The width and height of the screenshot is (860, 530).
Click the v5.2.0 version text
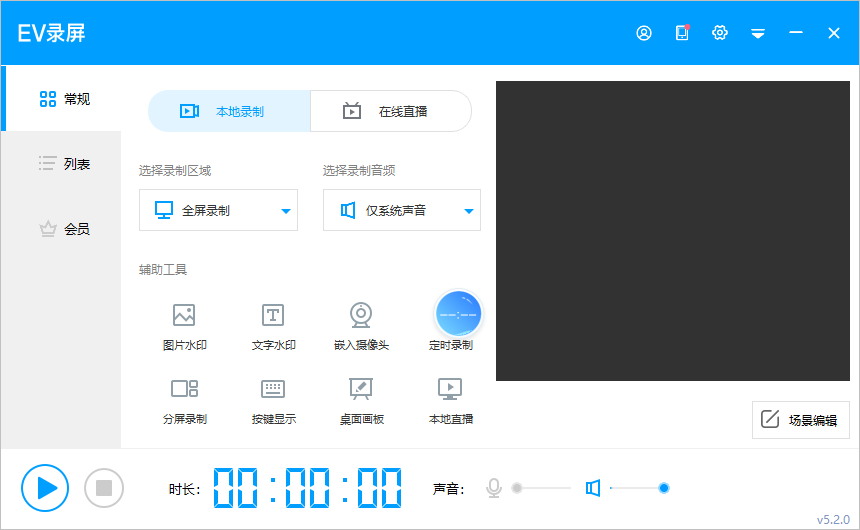(833, 519)
